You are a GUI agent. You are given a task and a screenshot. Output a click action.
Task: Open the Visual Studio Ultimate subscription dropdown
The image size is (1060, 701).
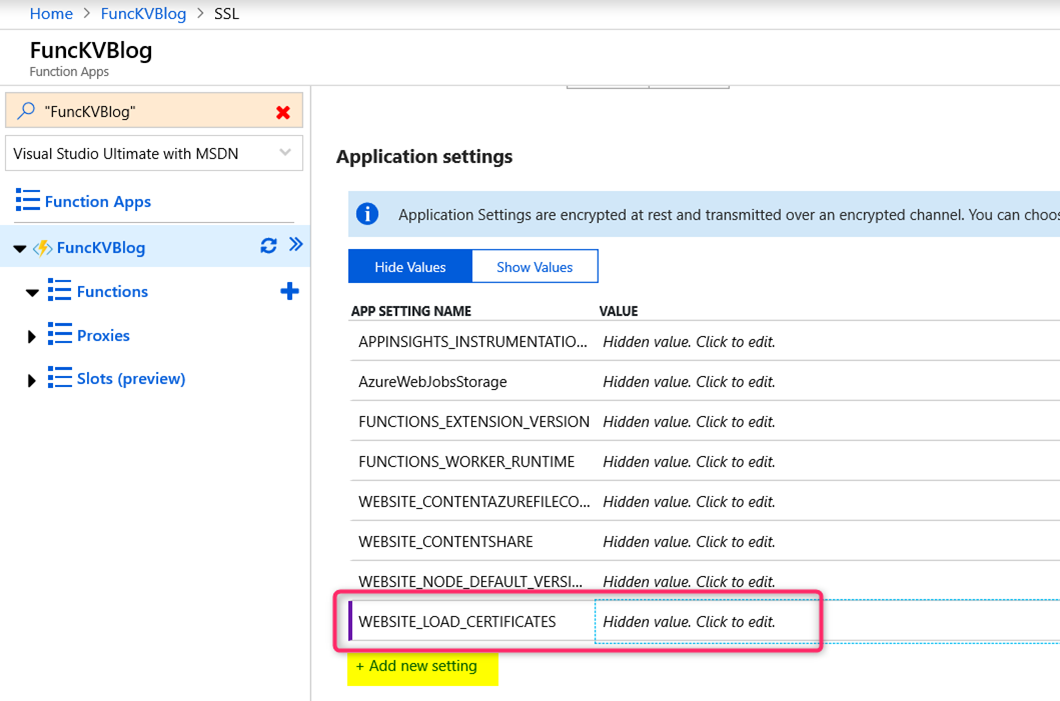153,153
